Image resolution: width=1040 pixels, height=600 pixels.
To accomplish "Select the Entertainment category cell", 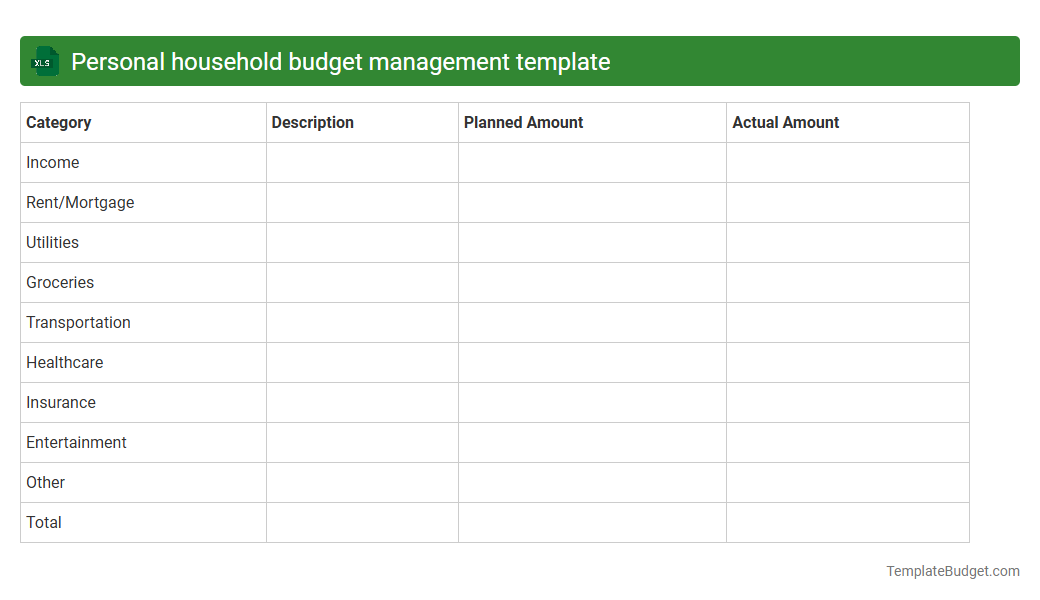I will pos(76,442).
